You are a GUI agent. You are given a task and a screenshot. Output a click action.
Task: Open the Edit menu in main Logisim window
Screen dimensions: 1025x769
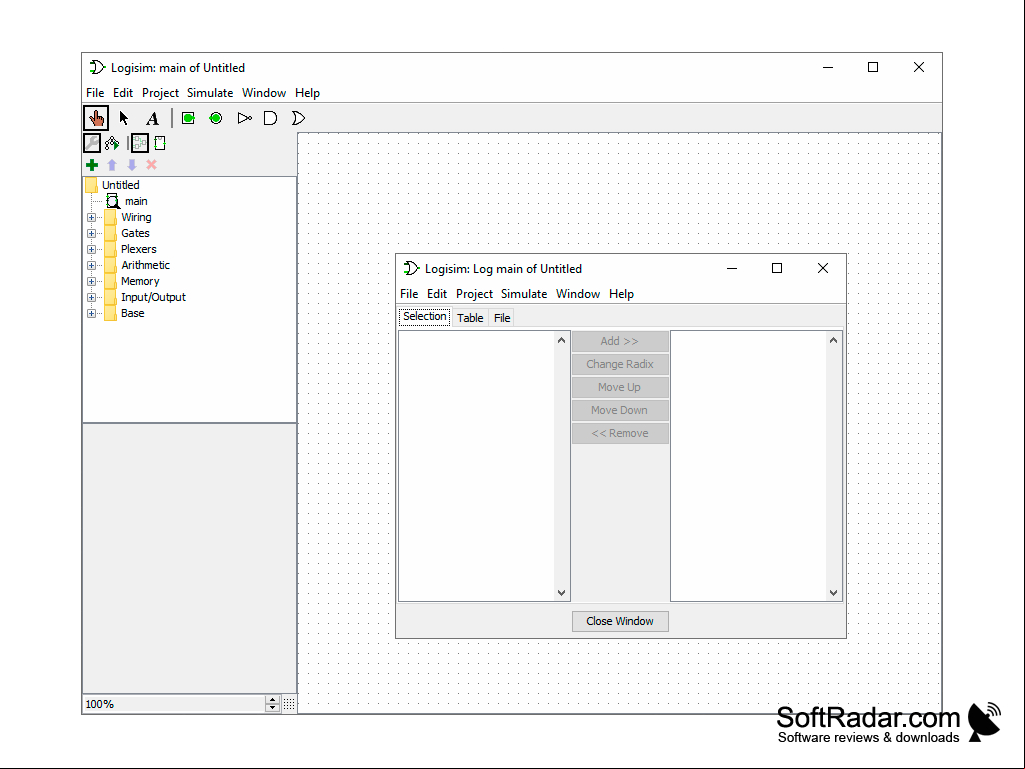(123, 93)
